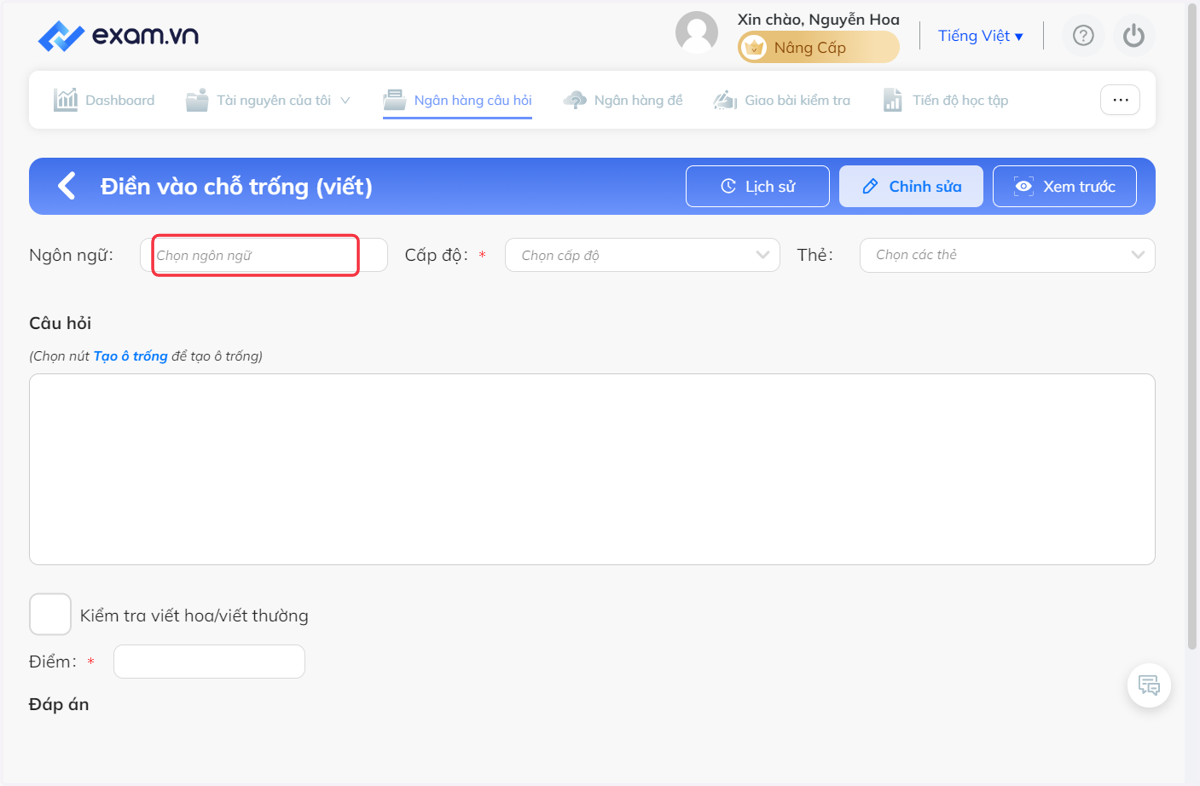Click the exam.vn logo
Screen dimensions: 1200x786
(x=118, y=36)
